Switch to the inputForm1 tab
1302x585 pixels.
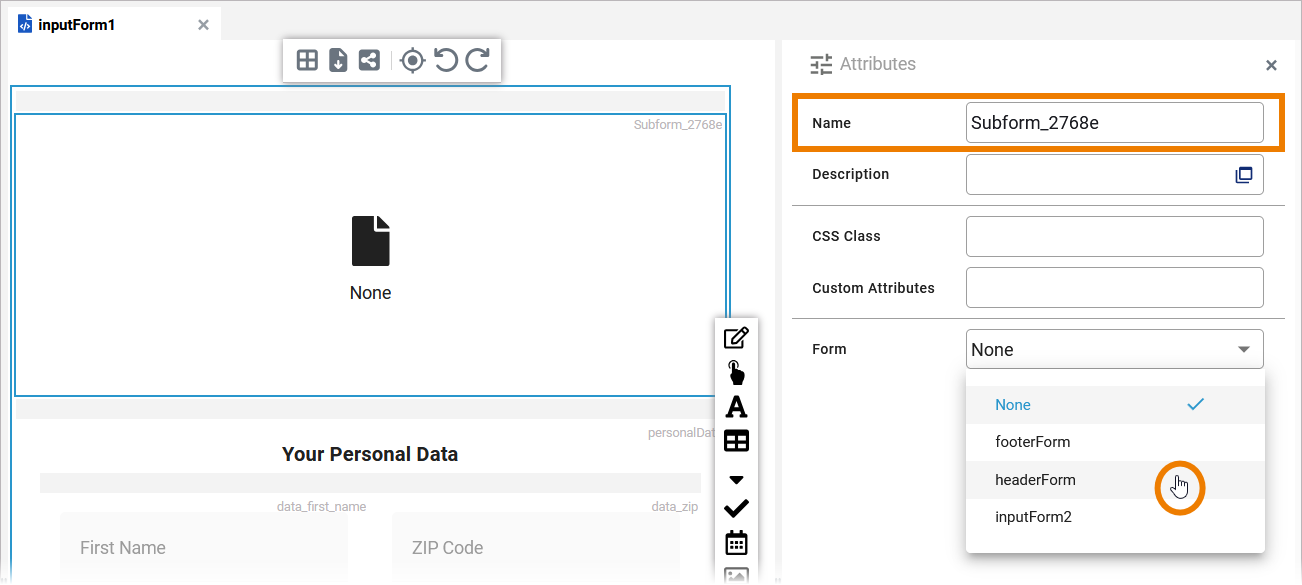76,24
